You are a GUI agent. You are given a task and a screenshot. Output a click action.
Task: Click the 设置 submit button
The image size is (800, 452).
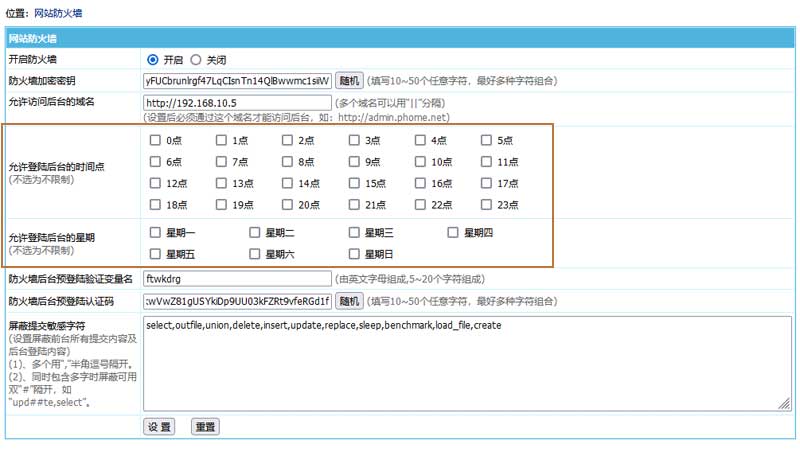159,426
